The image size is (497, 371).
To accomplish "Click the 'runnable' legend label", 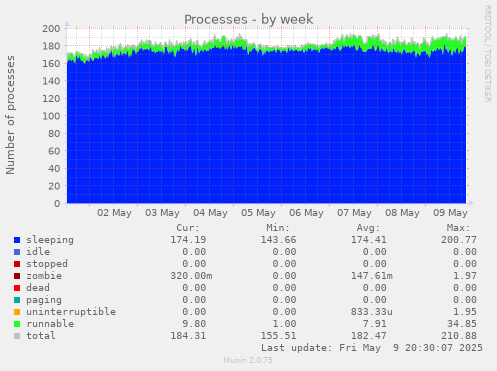I will click(x=50, y=324).
